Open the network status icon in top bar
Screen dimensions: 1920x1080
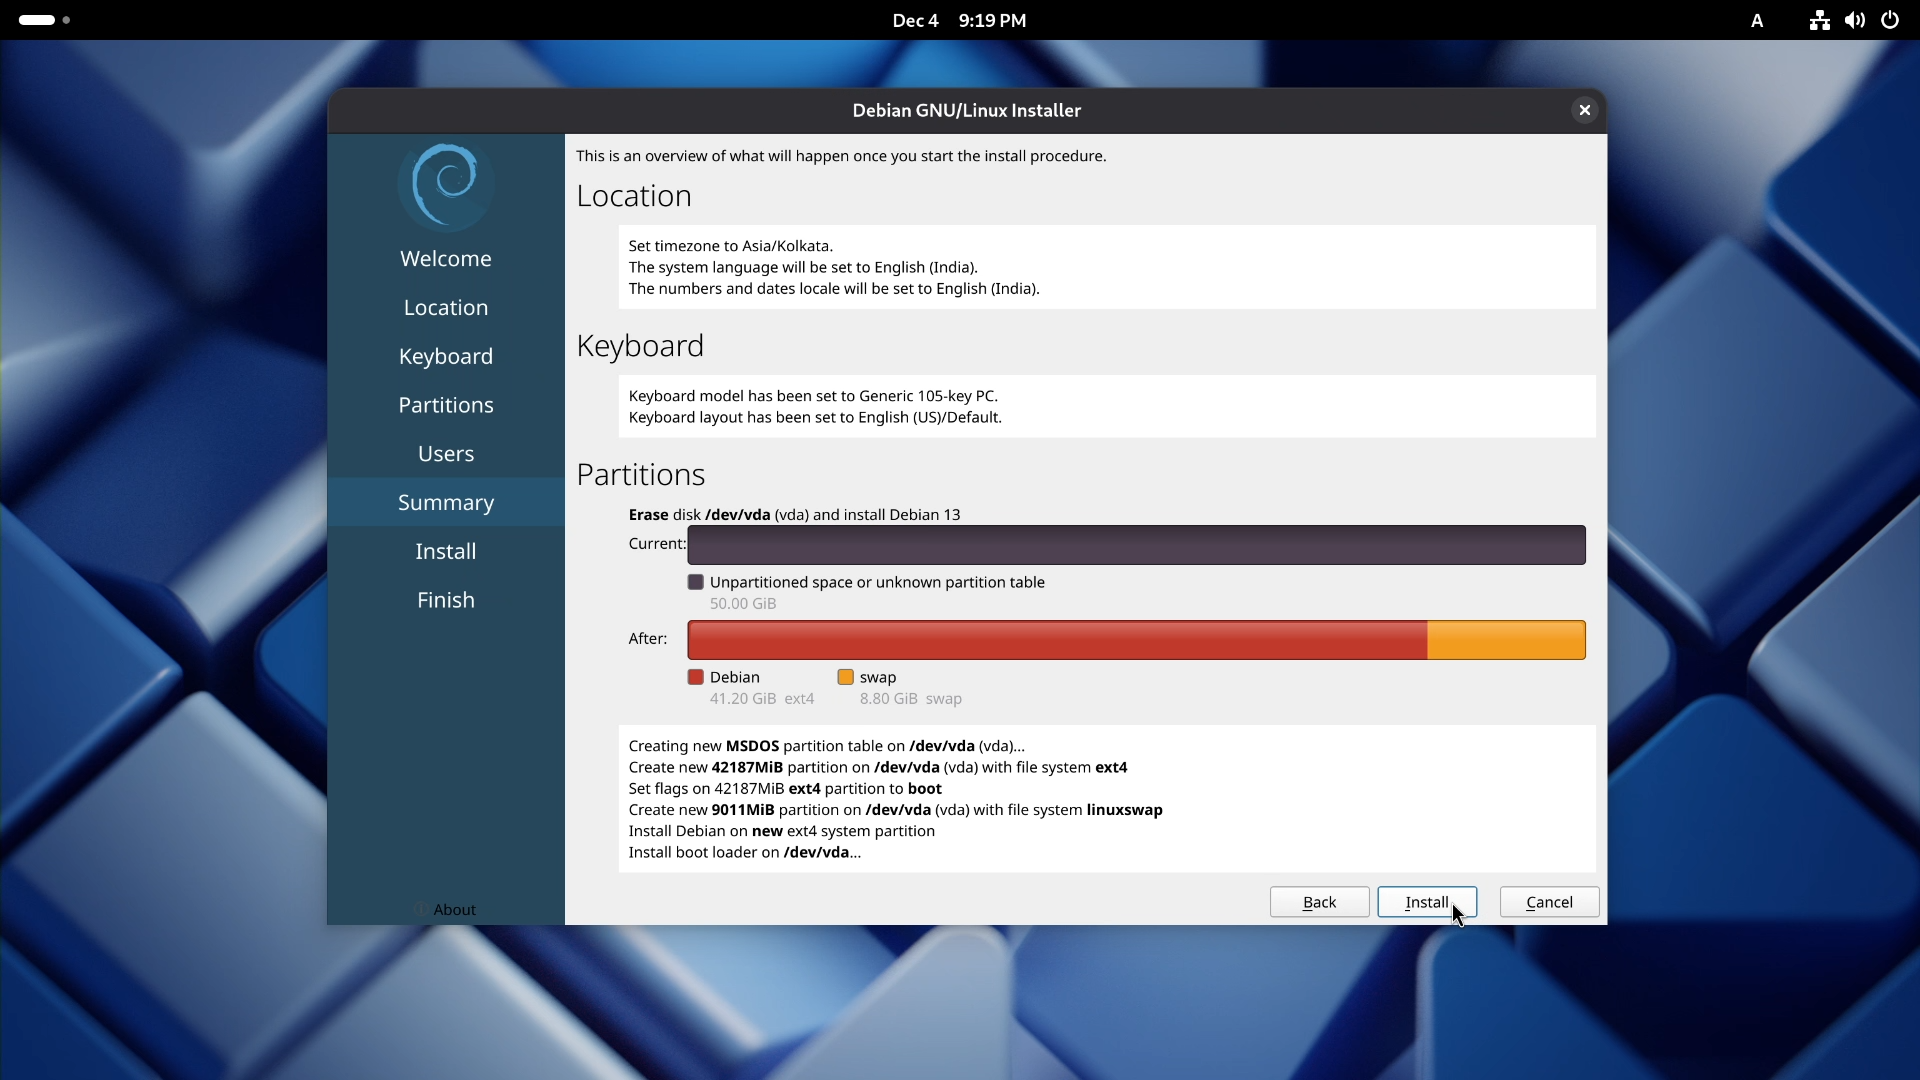pyautogui.click(x=1819, y=20)
